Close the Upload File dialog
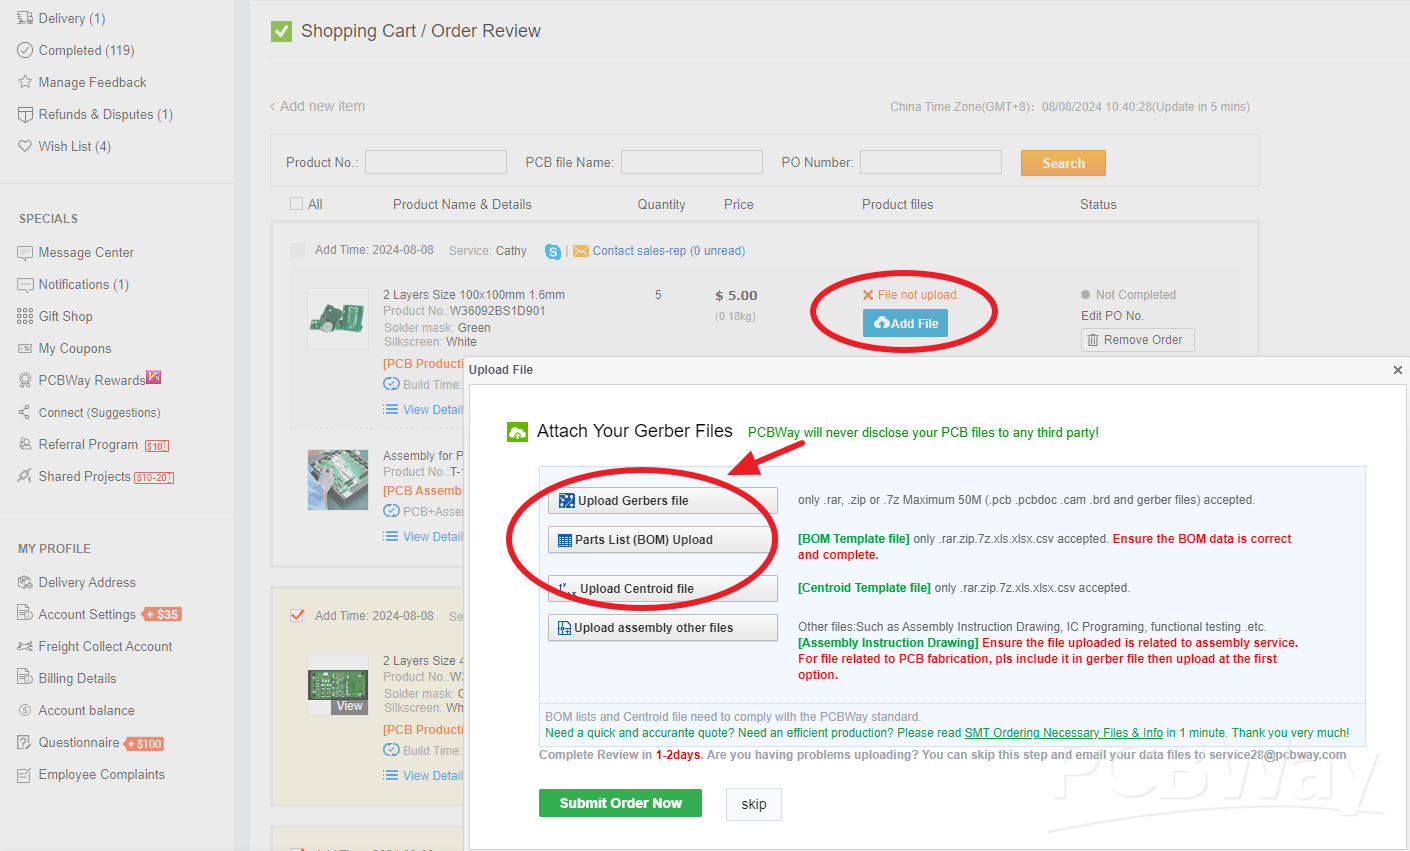1410x851 pixels. pos(1397,370)
